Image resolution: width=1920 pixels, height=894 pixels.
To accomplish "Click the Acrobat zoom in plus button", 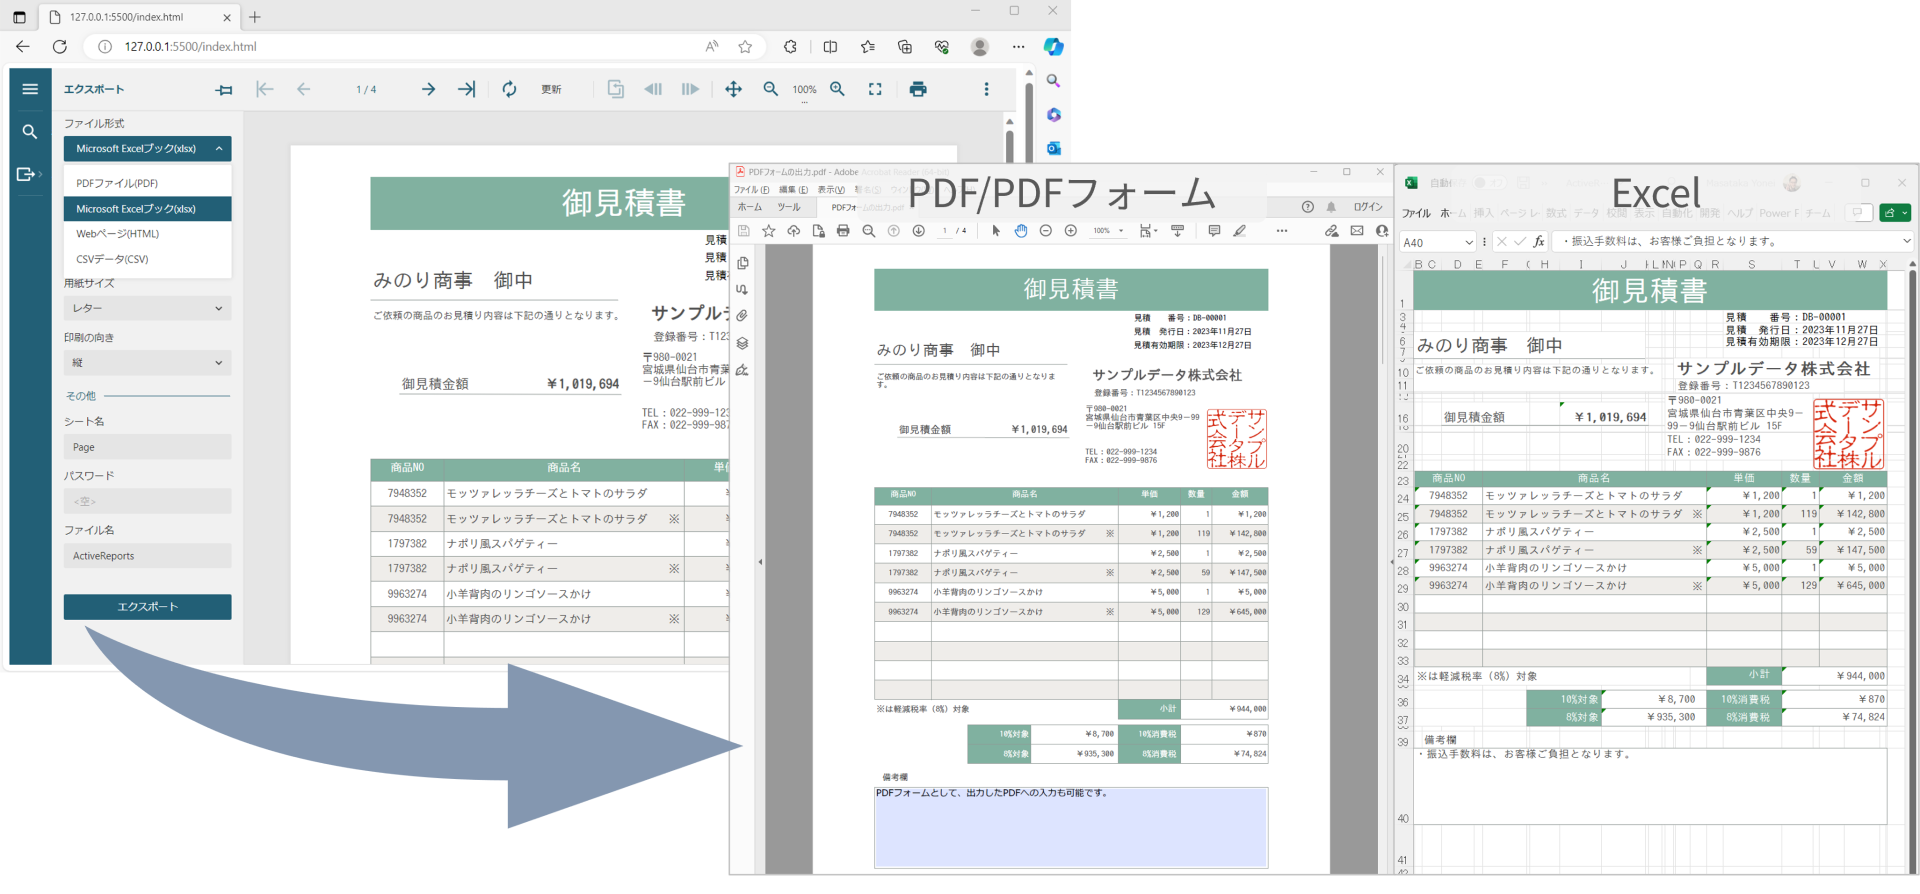I will pos(1071,231).
